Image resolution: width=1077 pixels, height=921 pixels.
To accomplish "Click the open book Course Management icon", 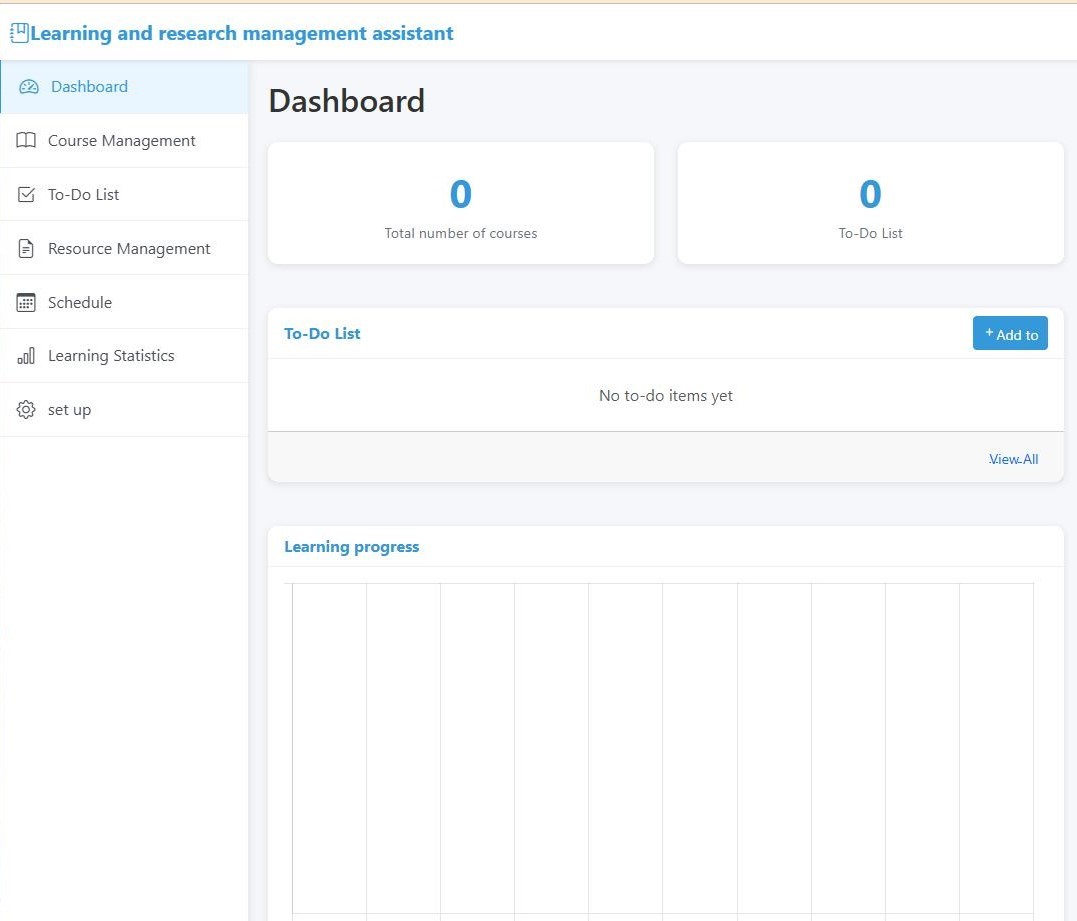I will [26, 141].
